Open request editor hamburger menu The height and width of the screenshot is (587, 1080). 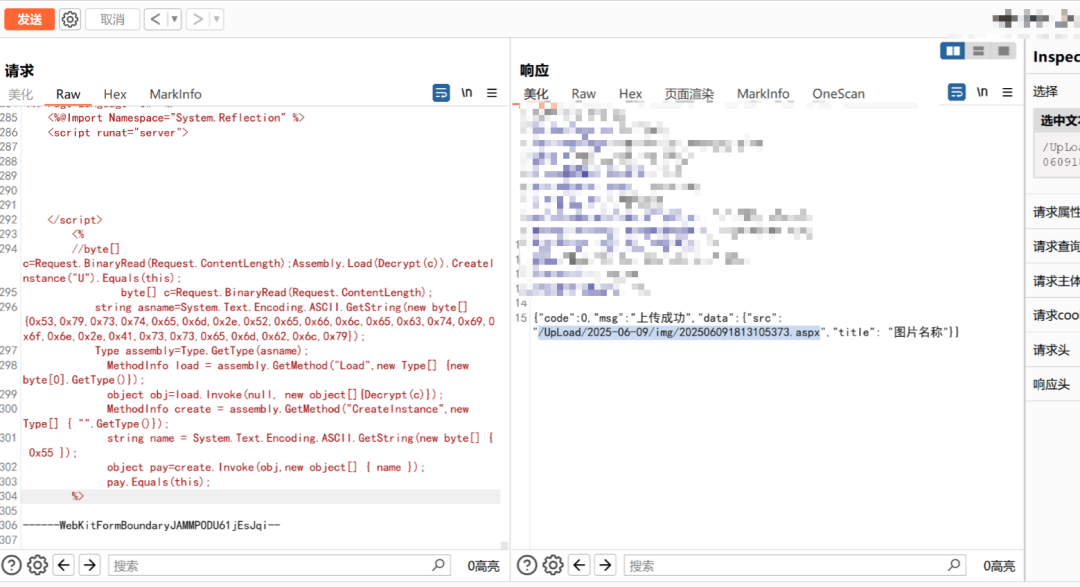[x=492, y=92]
